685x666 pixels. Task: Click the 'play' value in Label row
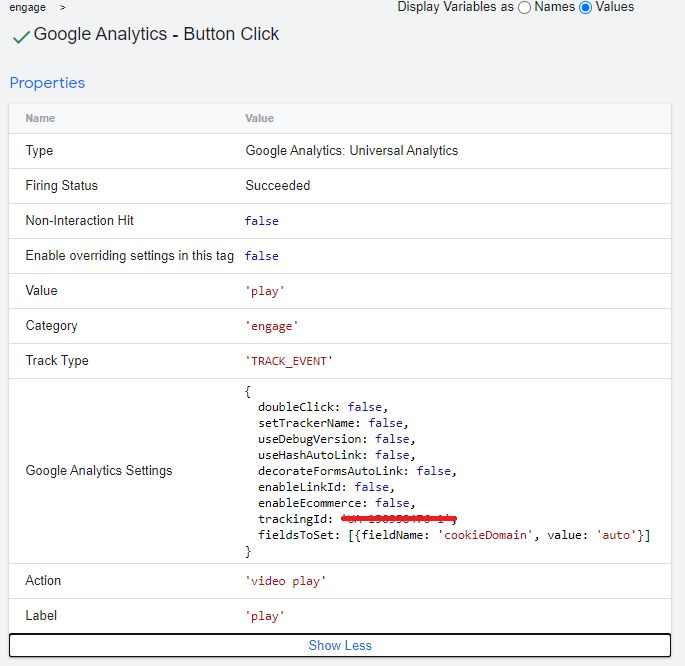point(265,616)
